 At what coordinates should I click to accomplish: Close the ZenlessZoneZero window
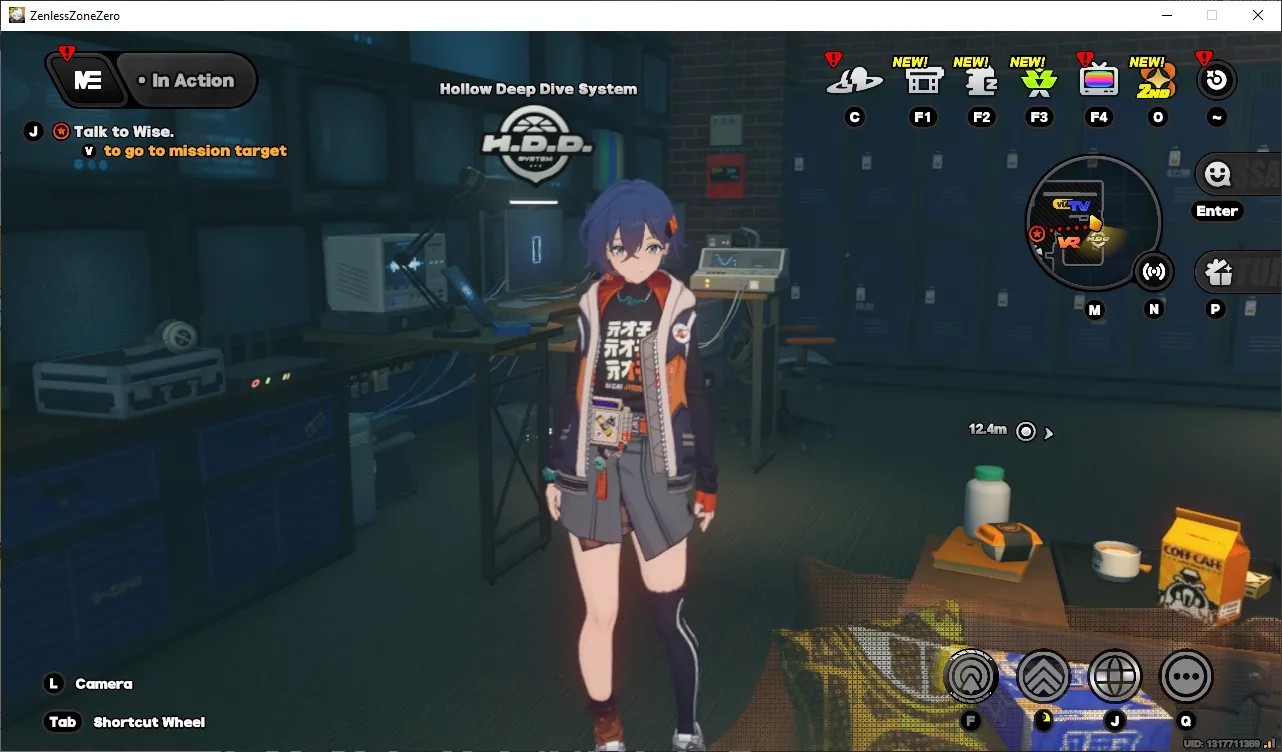(1258, 15)
